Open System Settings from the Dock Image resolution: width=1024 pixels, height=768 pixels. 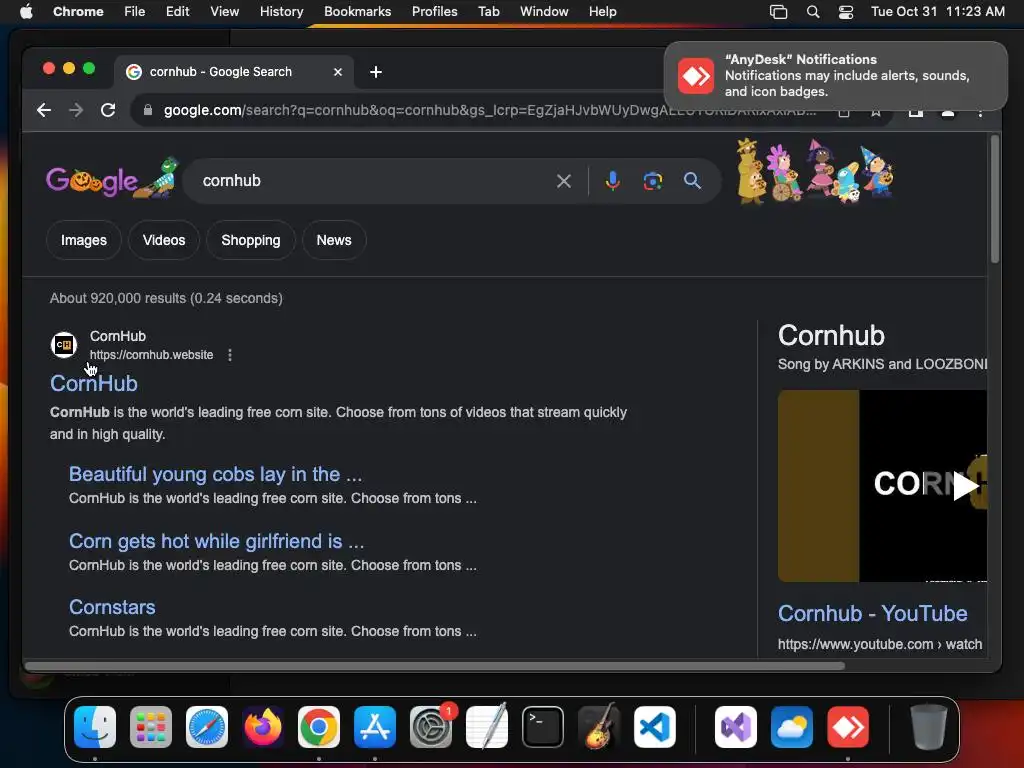point(431,727)
